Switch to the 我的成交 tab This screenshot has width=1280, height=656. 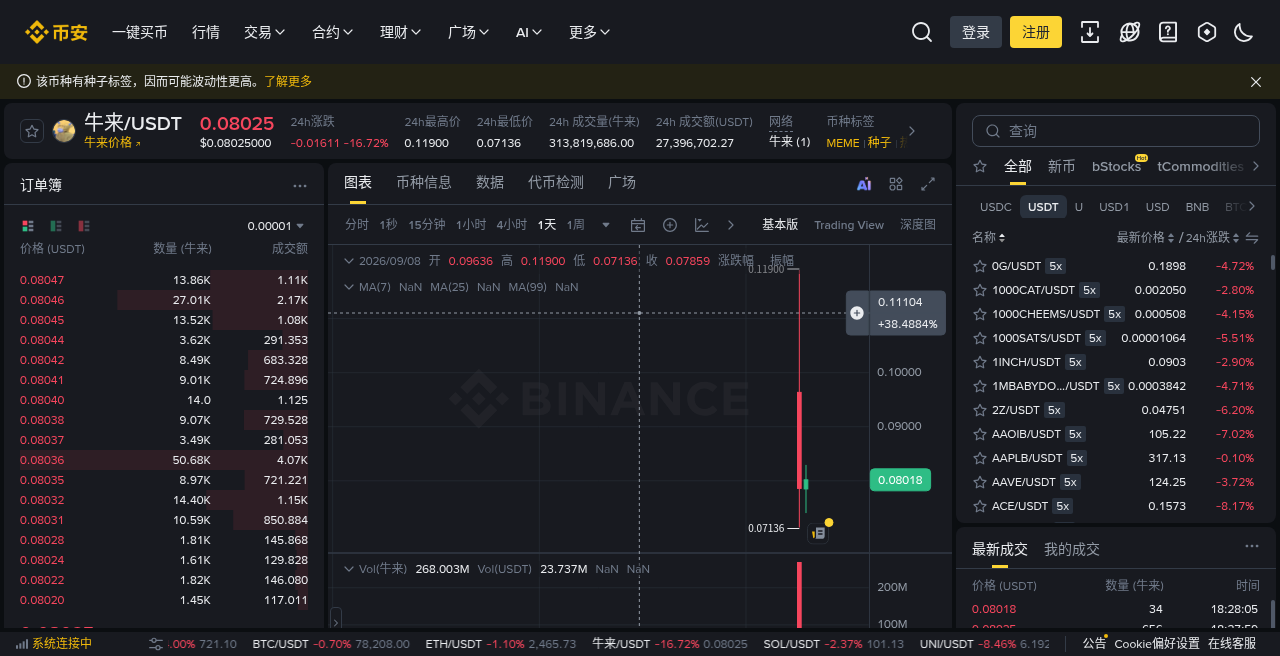point(1072,549)
